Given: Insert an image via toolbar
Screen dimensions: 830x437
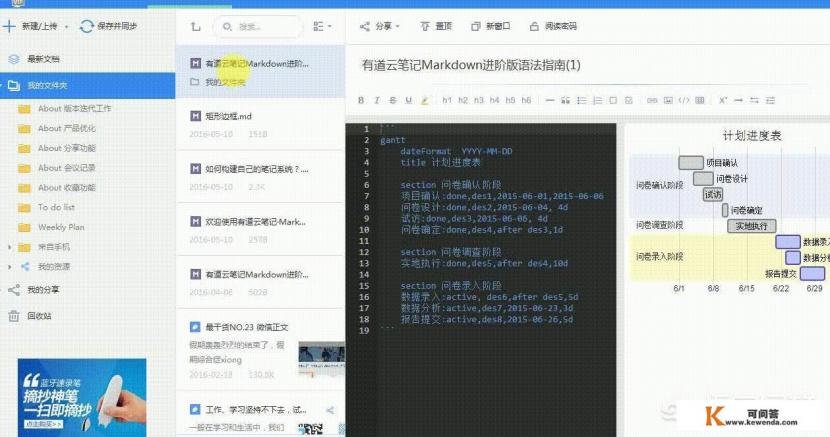Looking at the screenshot, I should (668, 100).
